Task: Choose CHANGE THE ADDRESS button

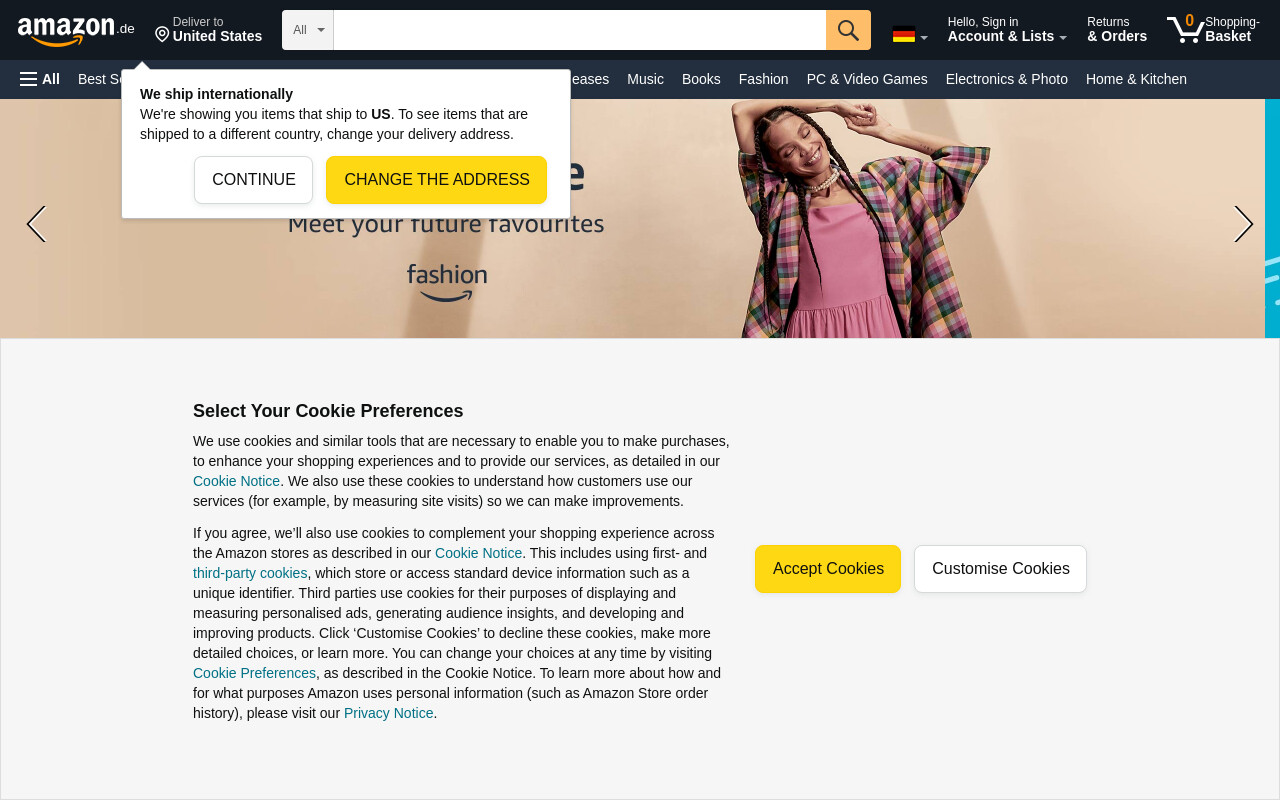Action: click(x=437, y=180)
